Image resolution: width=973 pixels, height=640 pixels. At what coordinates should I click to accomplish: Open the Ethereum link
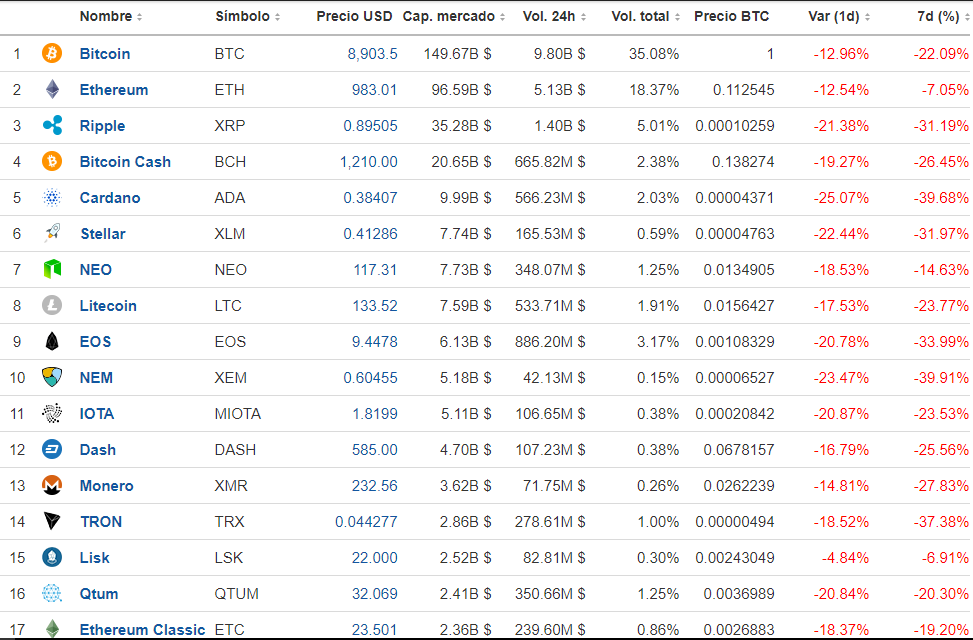(x=114, y=90)
